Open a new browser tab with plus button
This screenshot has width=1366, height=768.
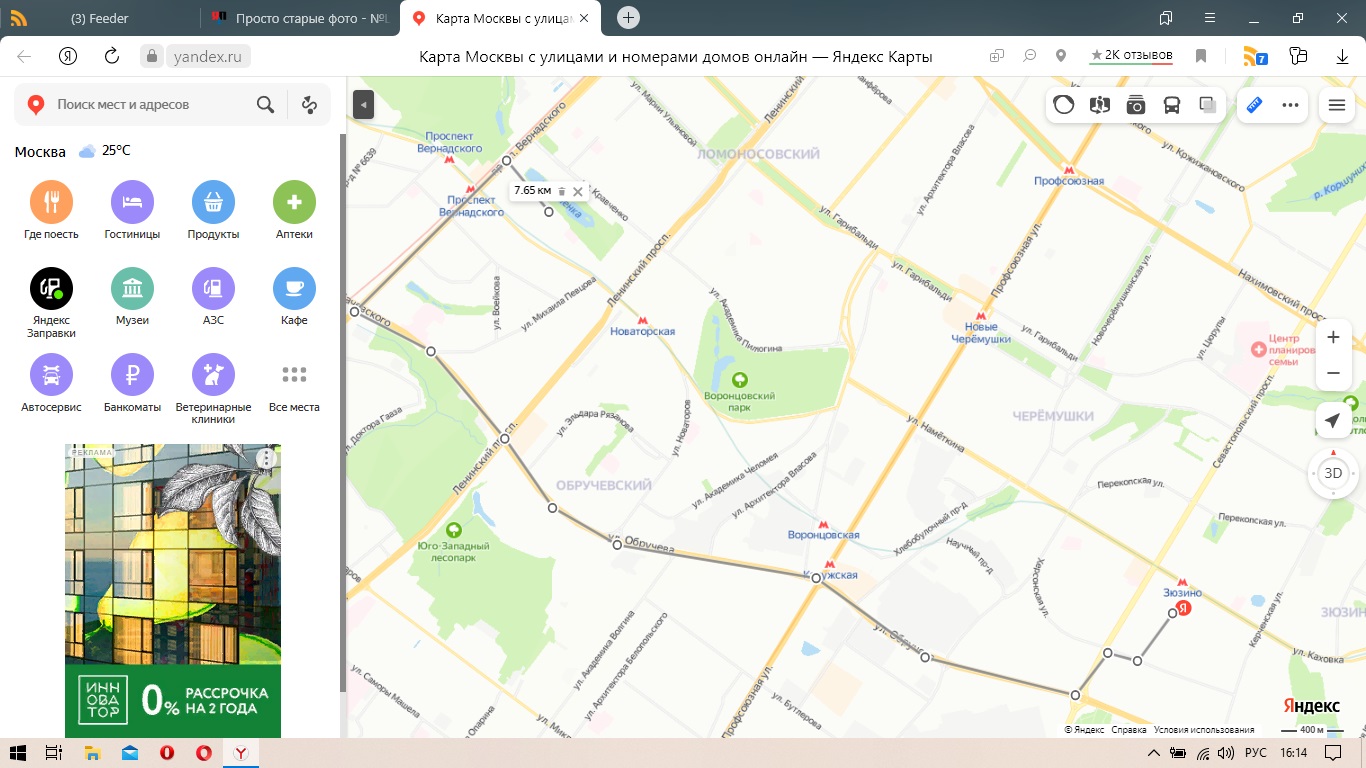click(x=628, y=17)
